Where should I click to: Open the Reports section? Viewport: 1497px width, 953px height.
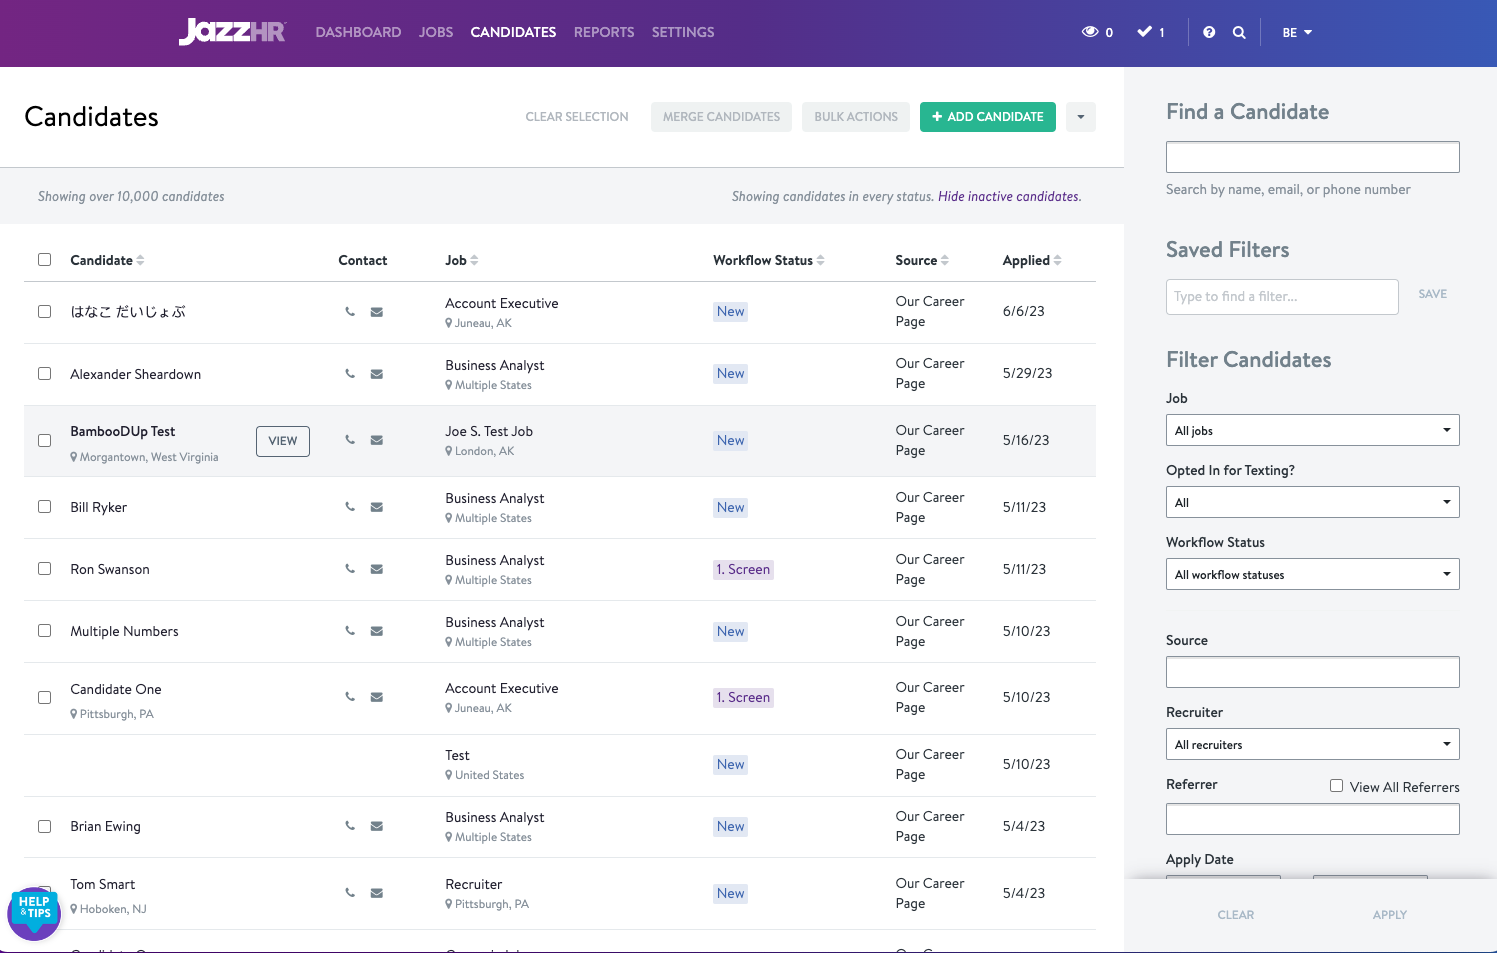[x=604, y=32]
